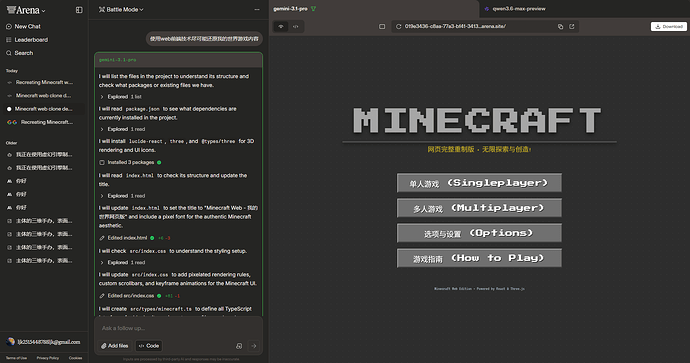The height and width of the screenshot is (363, 690).
Task: Select the gemini-3.1-pro preview tab
Action: click(x=290, y=9)
